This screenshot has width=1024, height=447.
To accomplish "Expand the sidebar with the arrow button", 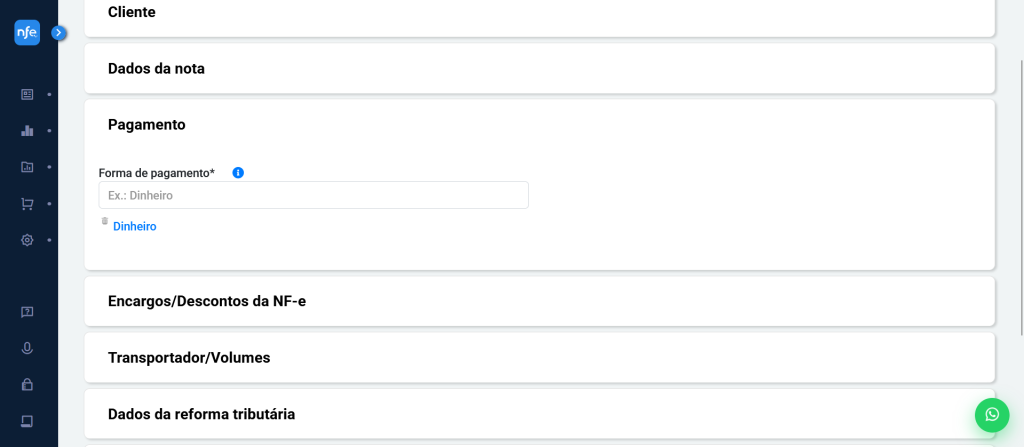I will pyautogui.click(x=58, y=33).
